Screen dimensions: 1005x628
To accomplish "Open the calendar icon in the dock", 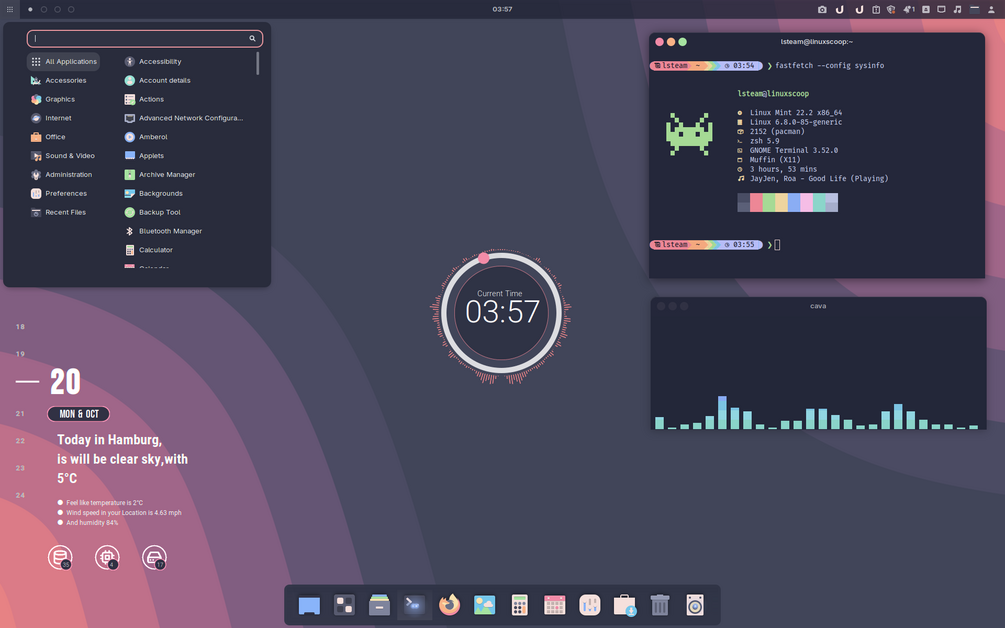I will click(554, 605).
